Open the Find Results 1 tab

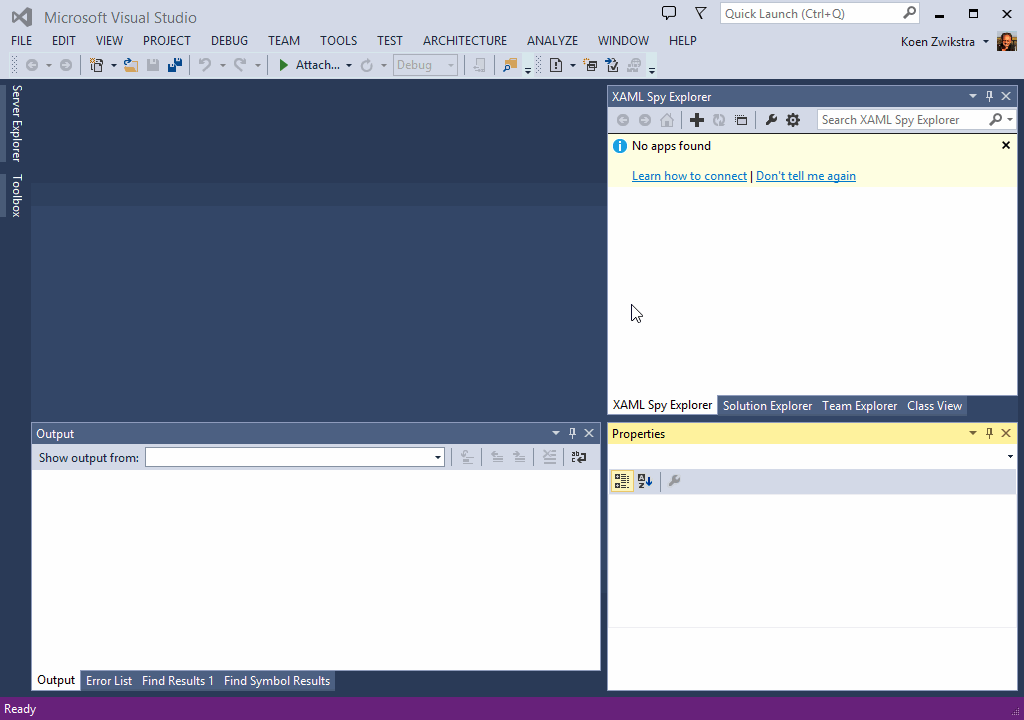178,681
